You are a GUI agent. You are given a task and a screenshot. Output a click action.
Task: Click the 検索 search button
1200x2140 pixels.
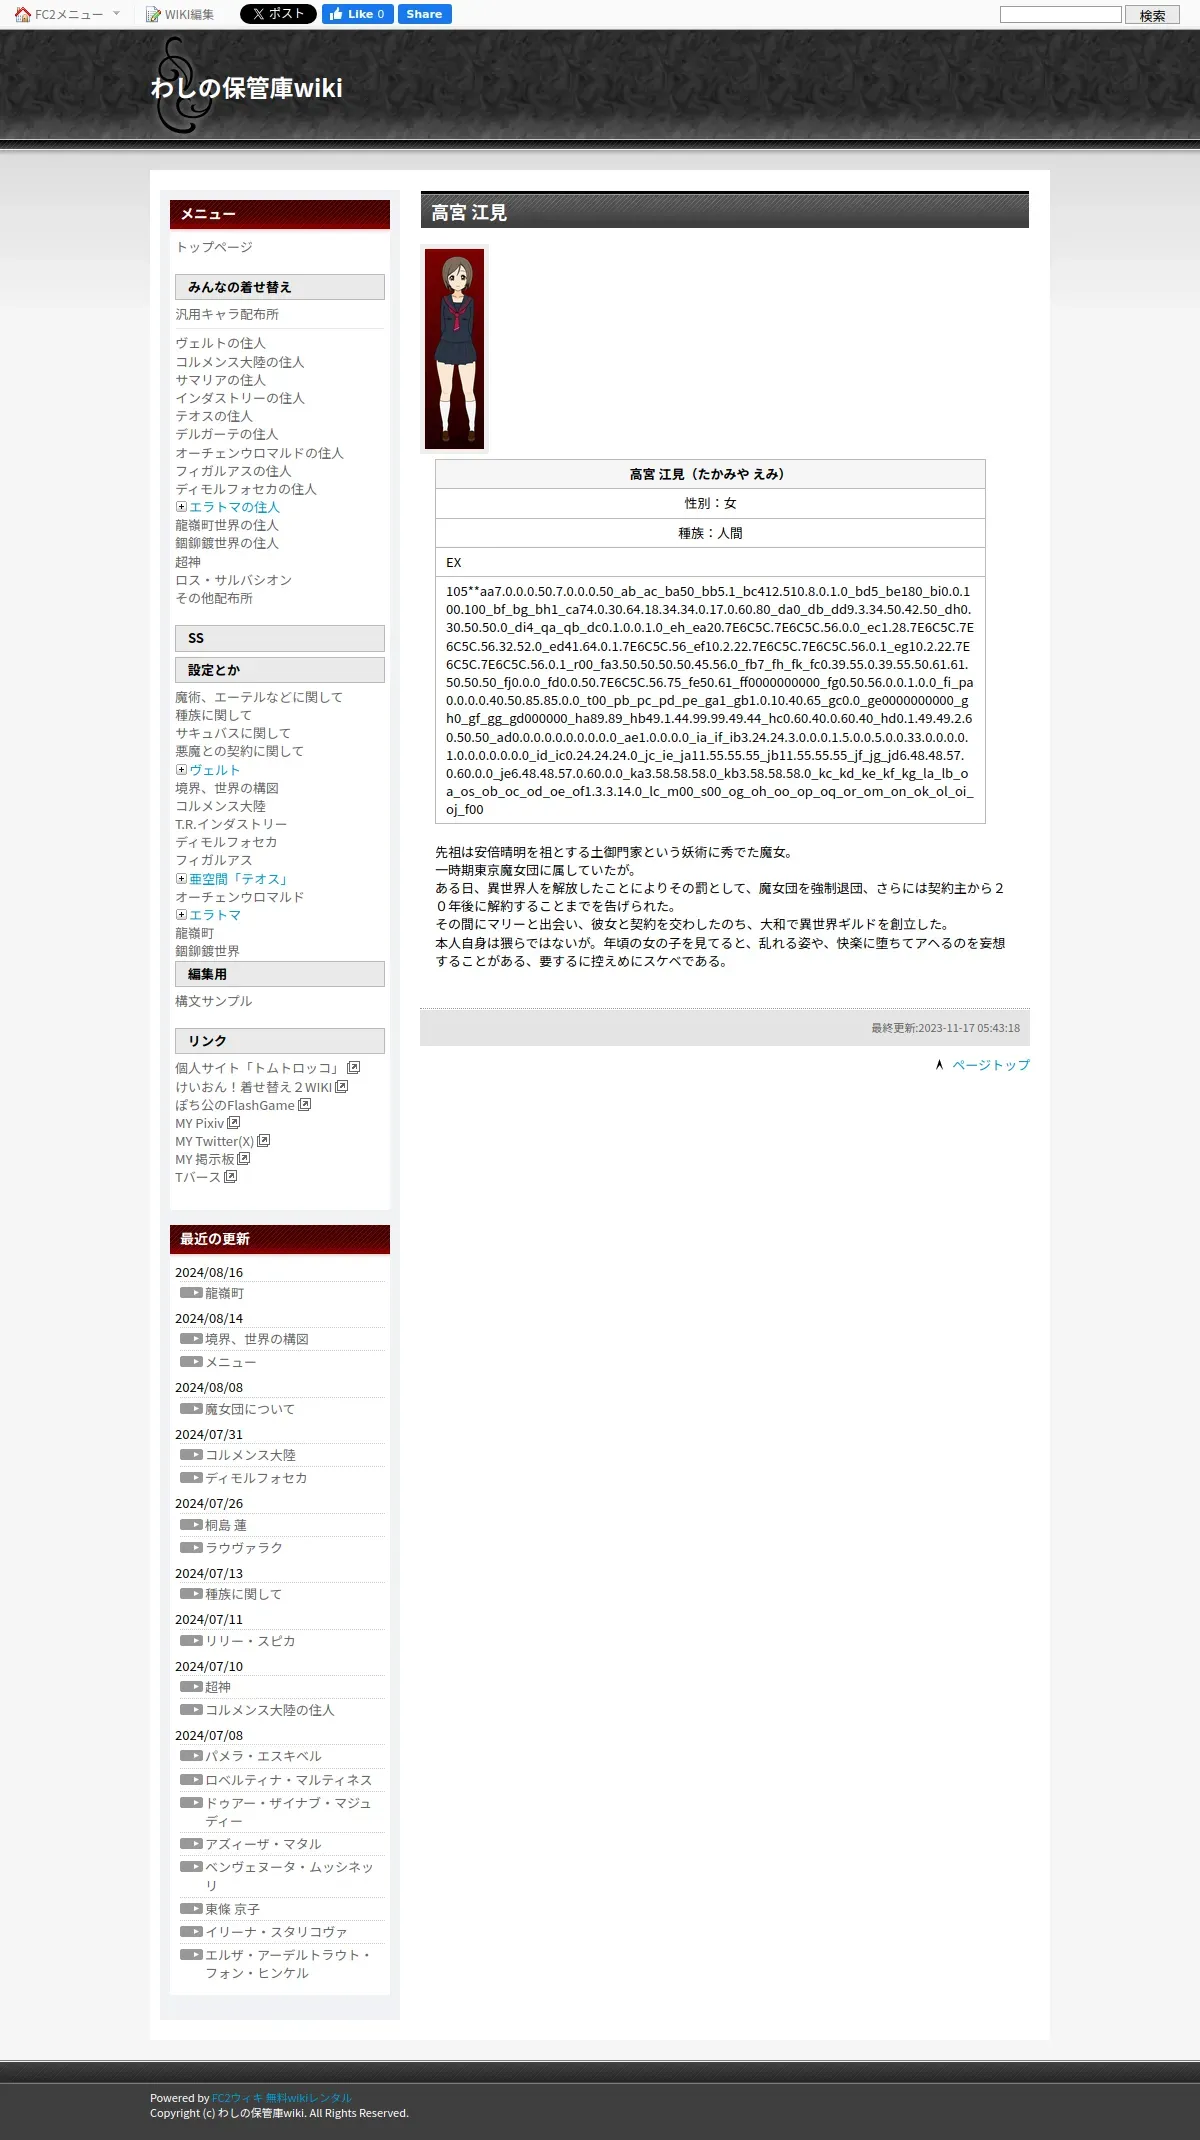(x=1152, y=15)
